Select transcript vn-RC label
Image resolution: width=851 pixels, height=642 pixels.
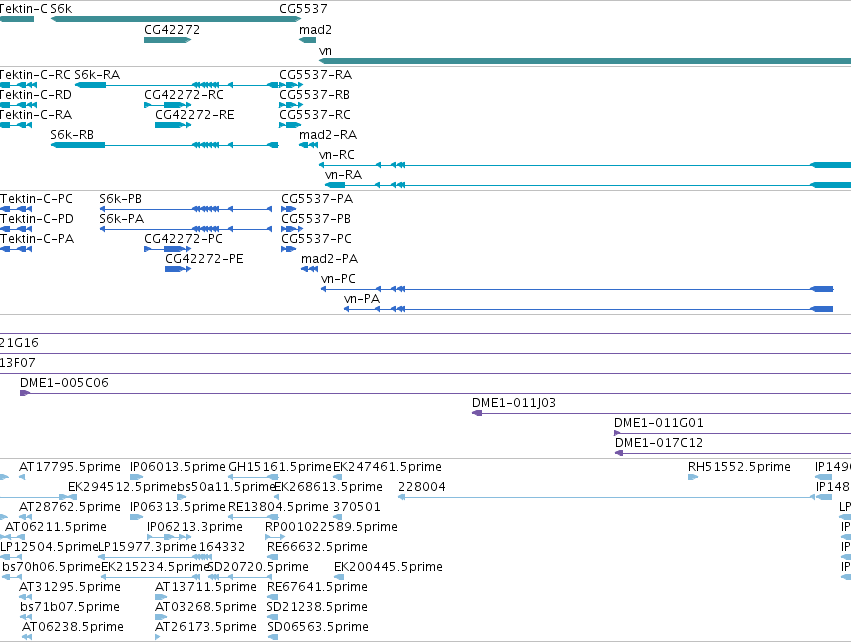pyautogui.click(x=336, y=155)
